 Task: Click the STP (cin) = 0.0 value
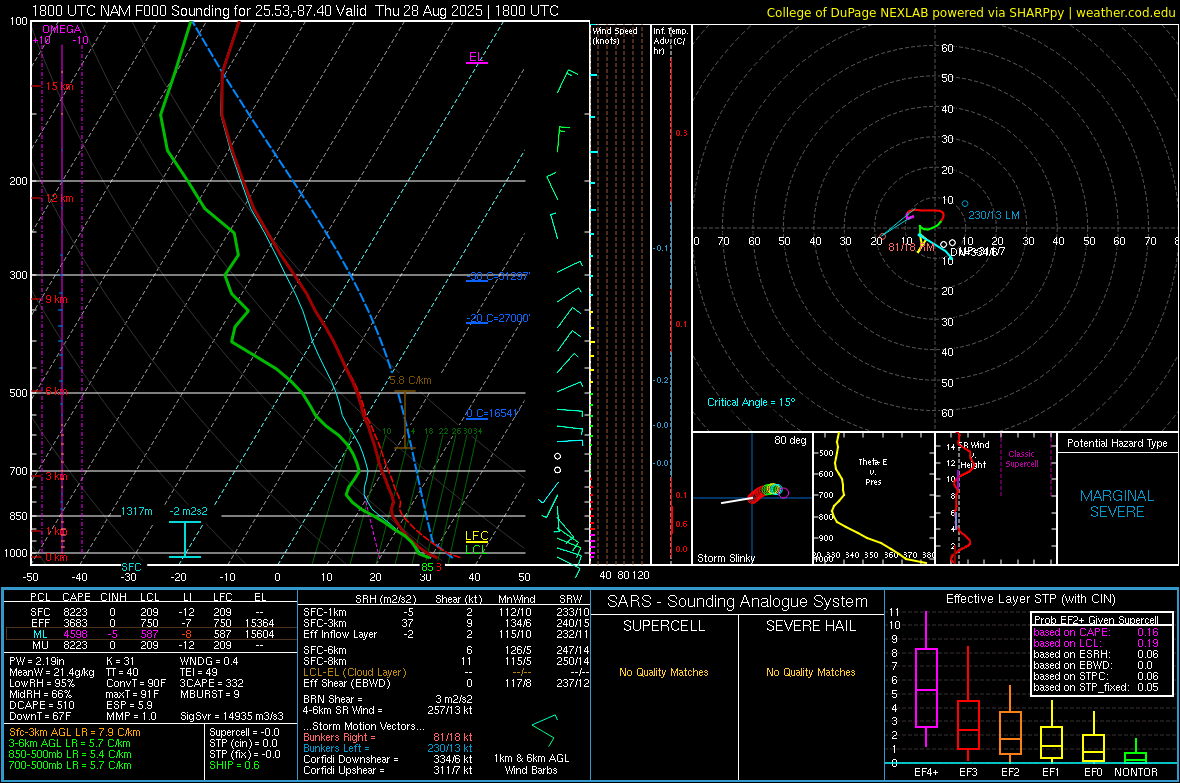243,743
